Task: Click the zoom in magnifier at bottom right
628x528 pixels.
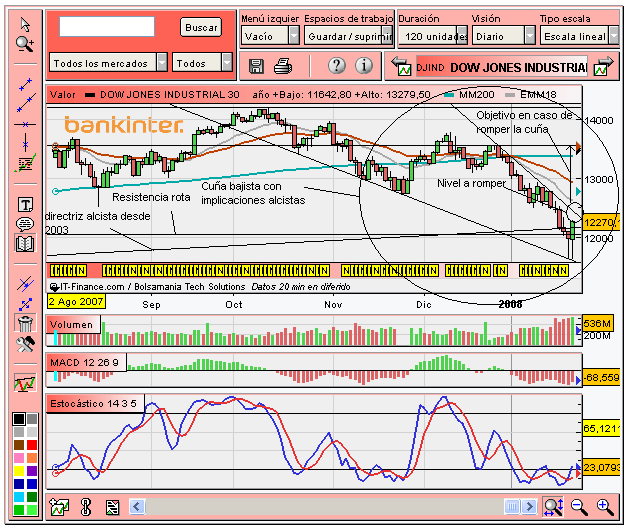Action: (x=605, y=507)
